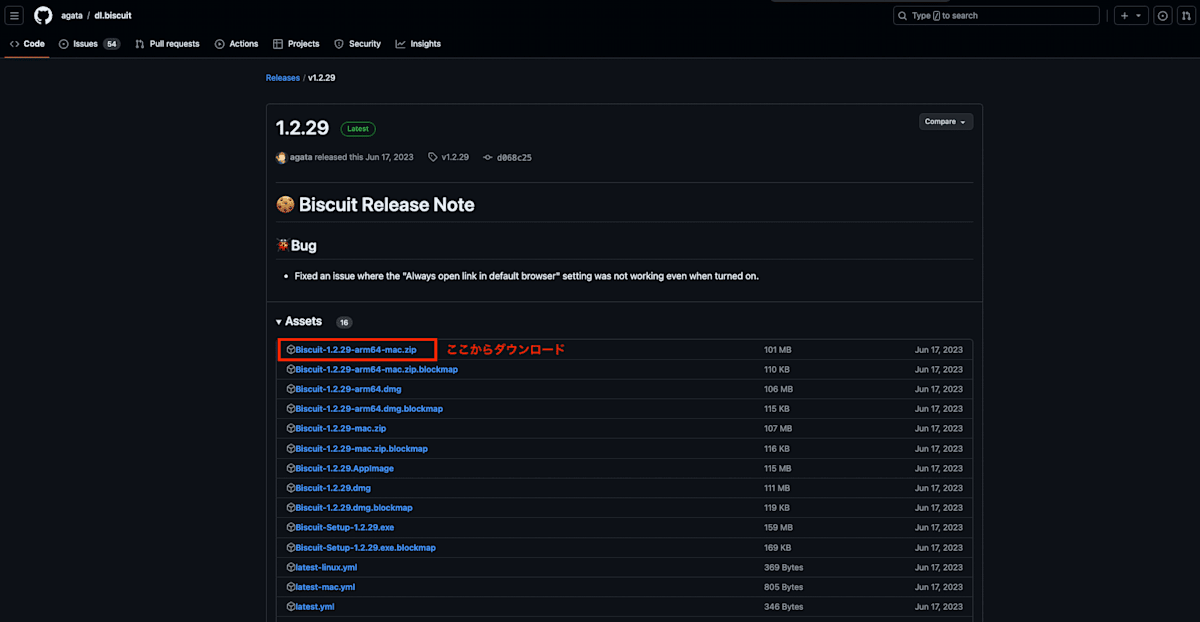Open the create new plus dropdown

(x=1131, y=16)
